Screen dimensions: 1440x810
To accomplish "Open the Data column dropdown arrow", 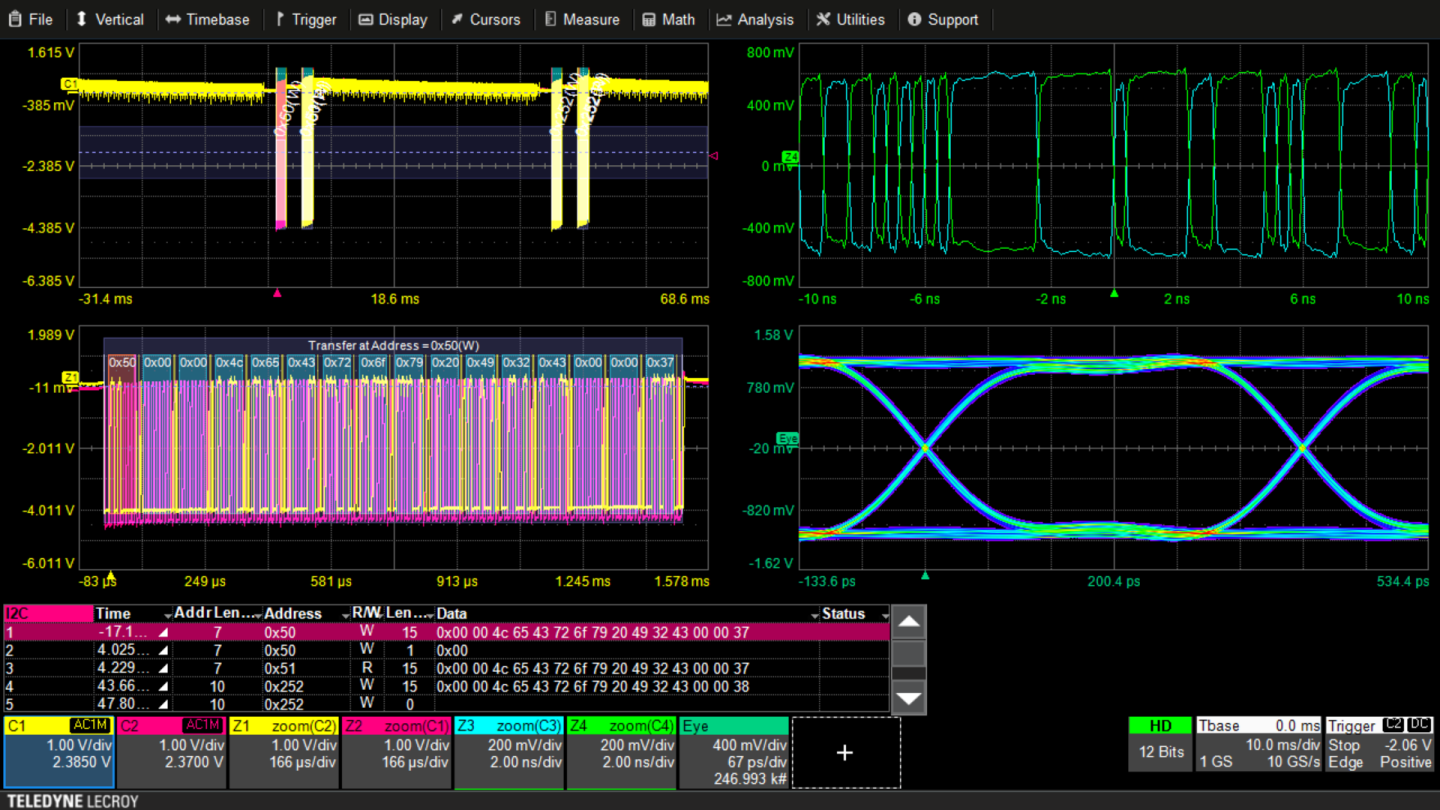I will (x=814, y=614).
